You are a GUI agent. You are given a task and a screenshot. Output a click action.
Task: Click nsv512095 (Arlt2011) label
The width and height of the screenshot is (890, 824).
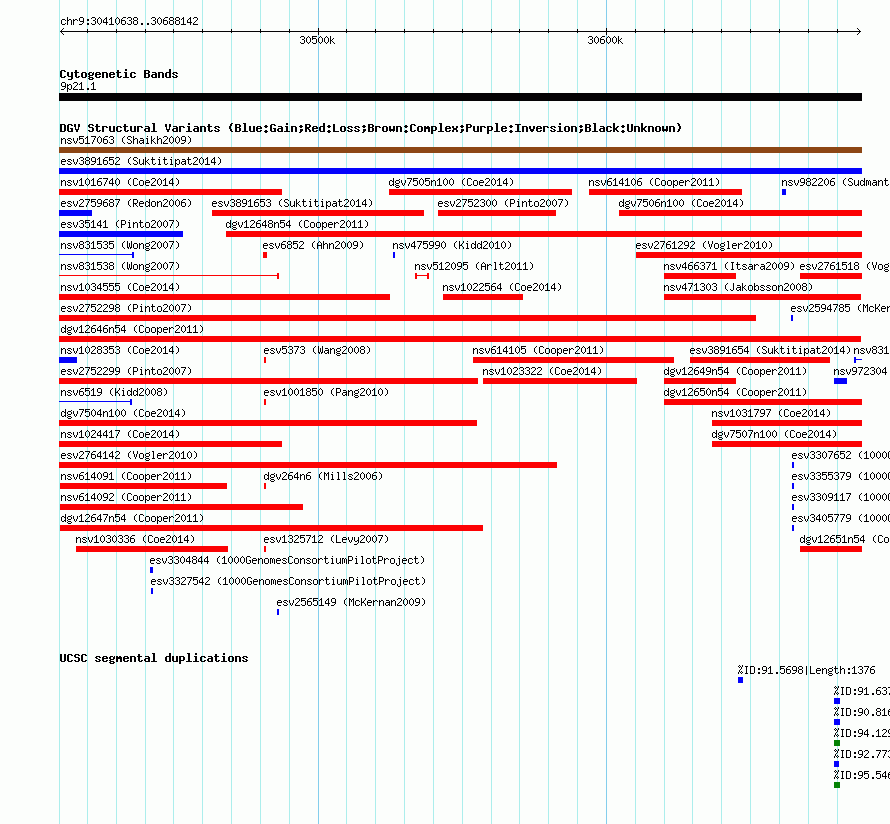coord(474,266)
